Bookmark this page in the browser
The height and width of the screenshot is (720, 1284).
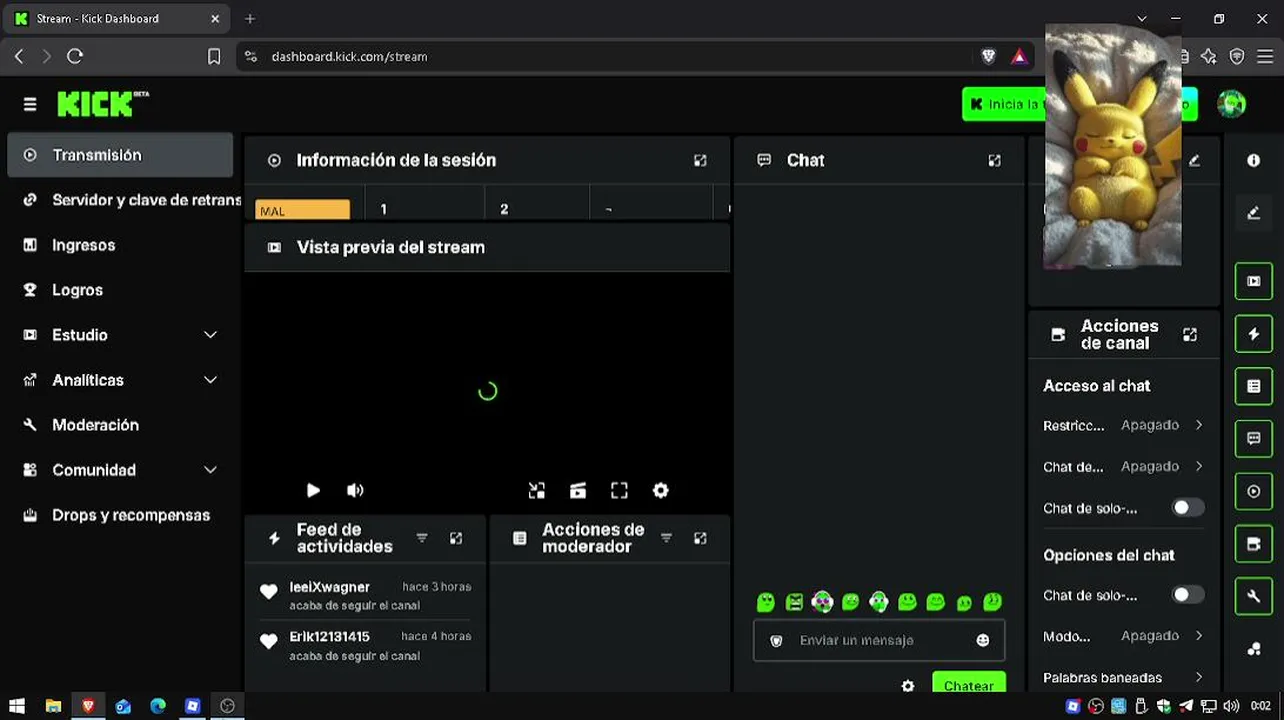214,57
